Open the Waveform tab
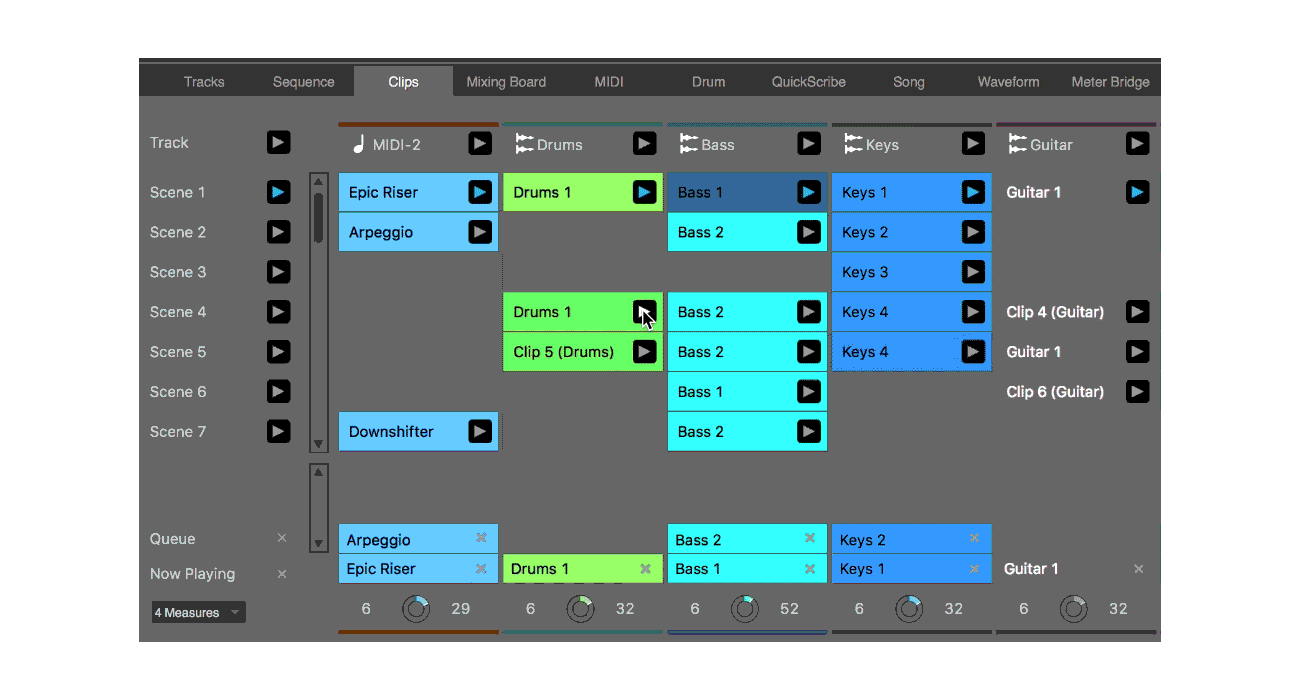Screen dimensions: 1300x700 point(1008,82)
